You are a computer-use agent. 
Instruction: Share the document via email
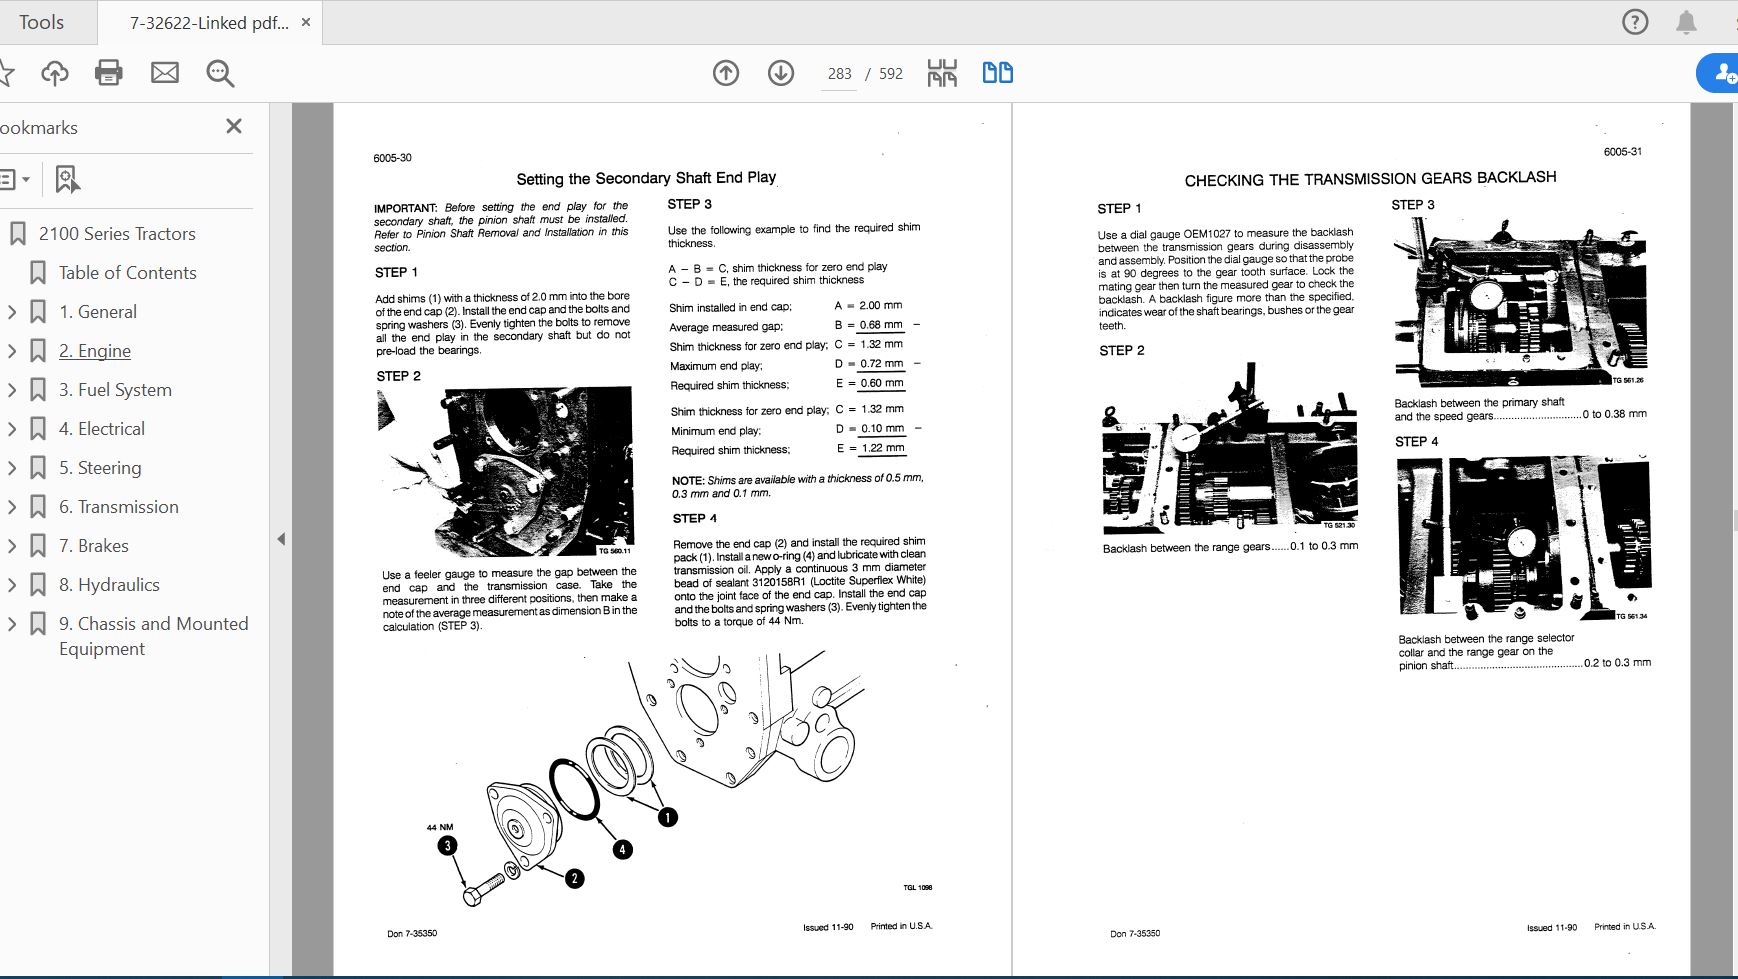click(x=165, y=72)
